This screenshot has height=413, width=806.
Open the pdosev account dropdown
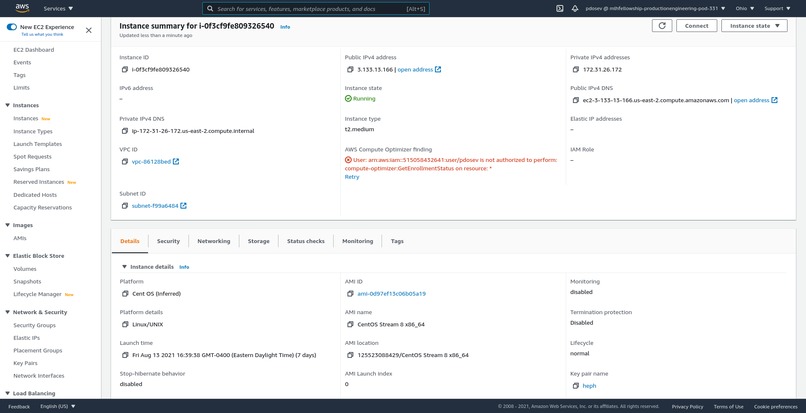point(655,9)
